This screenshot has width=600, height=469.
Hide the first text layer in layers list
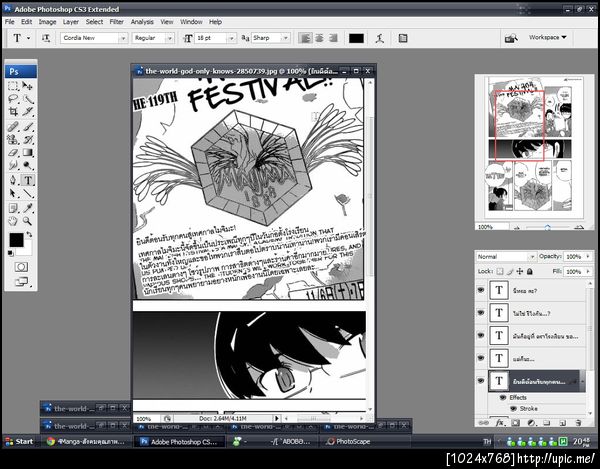481,290
